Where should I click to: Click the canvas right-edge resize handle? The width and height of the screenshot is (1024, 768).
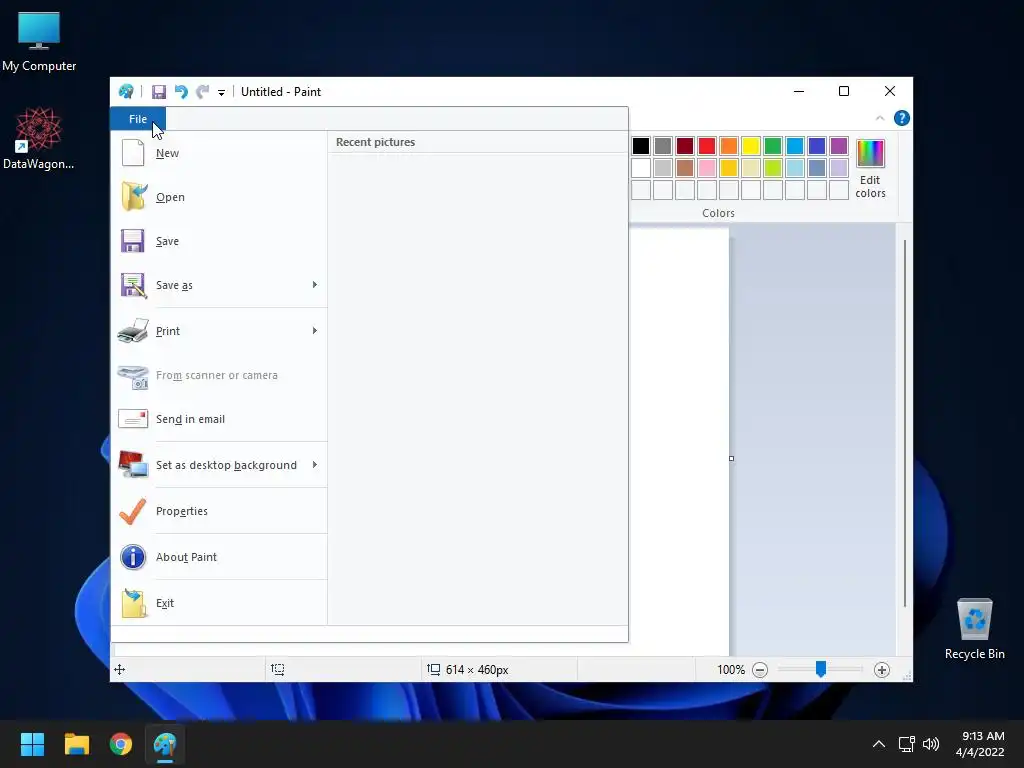click(x=731, y=458)
